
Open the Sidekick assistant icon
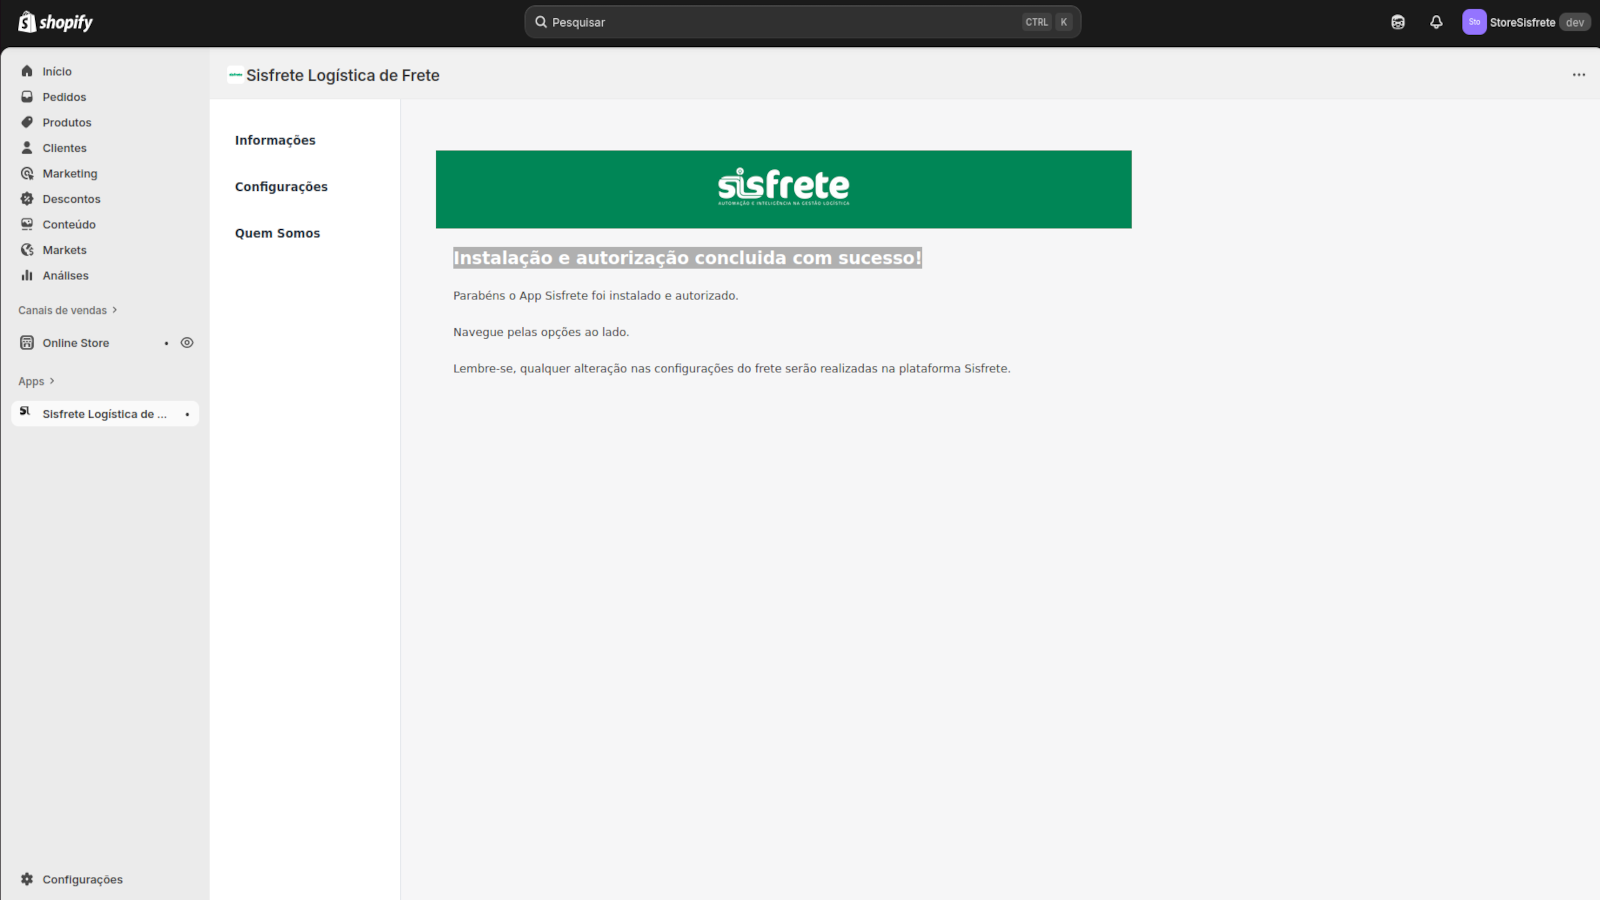point(1398,22)
